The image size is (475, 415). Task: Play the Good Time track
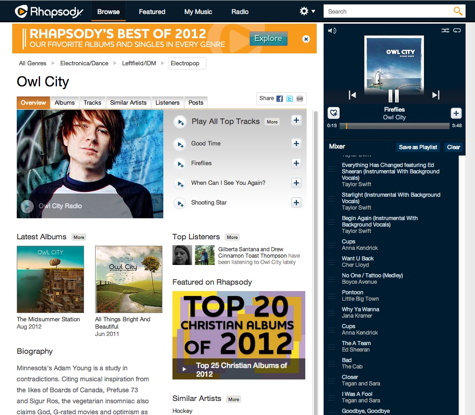coord(180,144)
